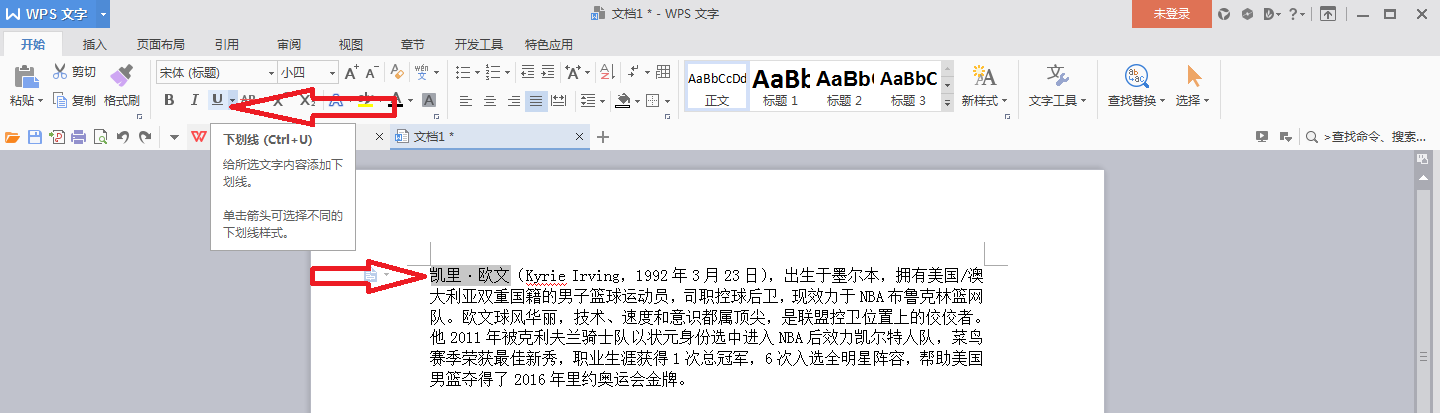
Task: Switch to the 插入 (Insert) tab
Action: click(94, 44)
